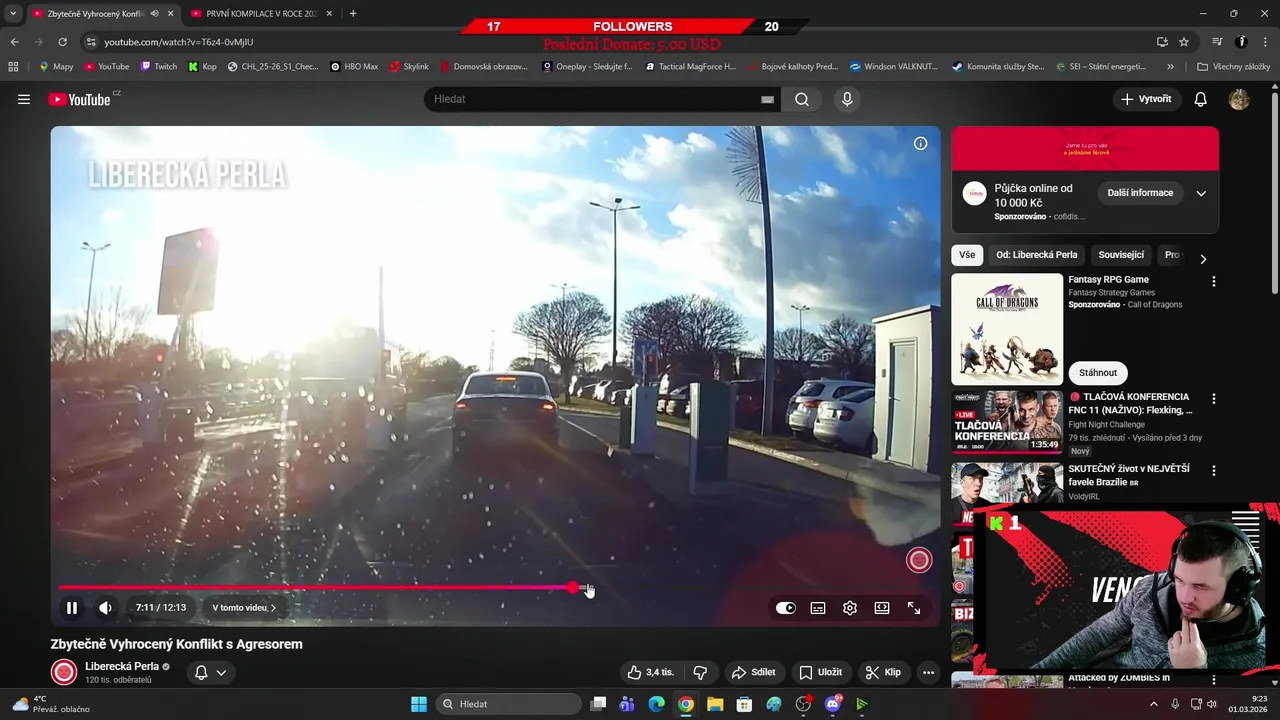Share the video via Sdílet
Viewport: 1280px width, 720px height.
[x=753, y=672]
